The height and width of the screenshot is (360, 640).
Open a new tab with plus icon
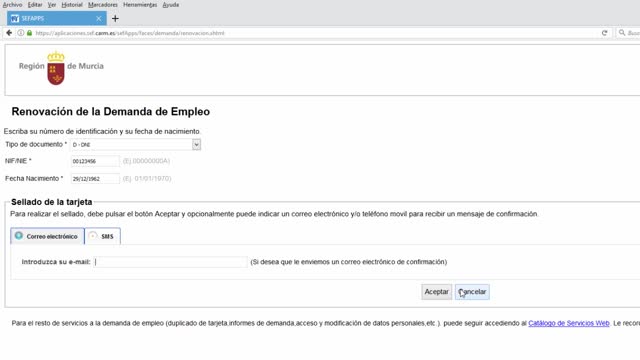[x=115, y=18]
